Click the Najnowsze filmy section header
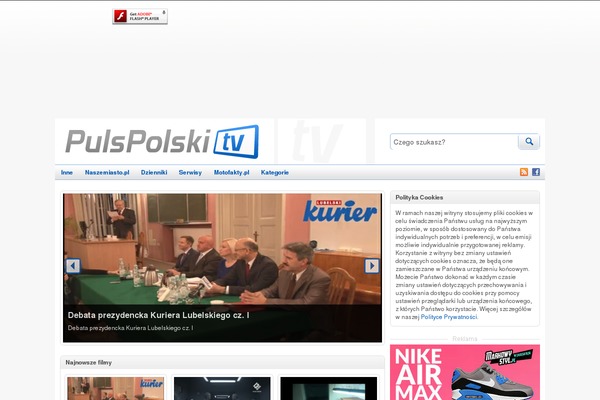The height and width of the screenshot is (400, 600). pos(88,362)
